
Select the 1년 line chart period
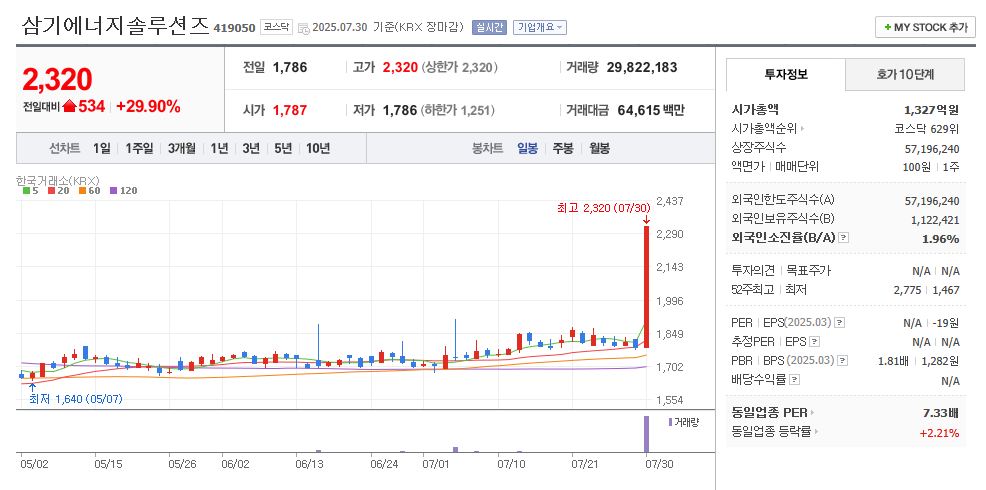coord(219,148)
